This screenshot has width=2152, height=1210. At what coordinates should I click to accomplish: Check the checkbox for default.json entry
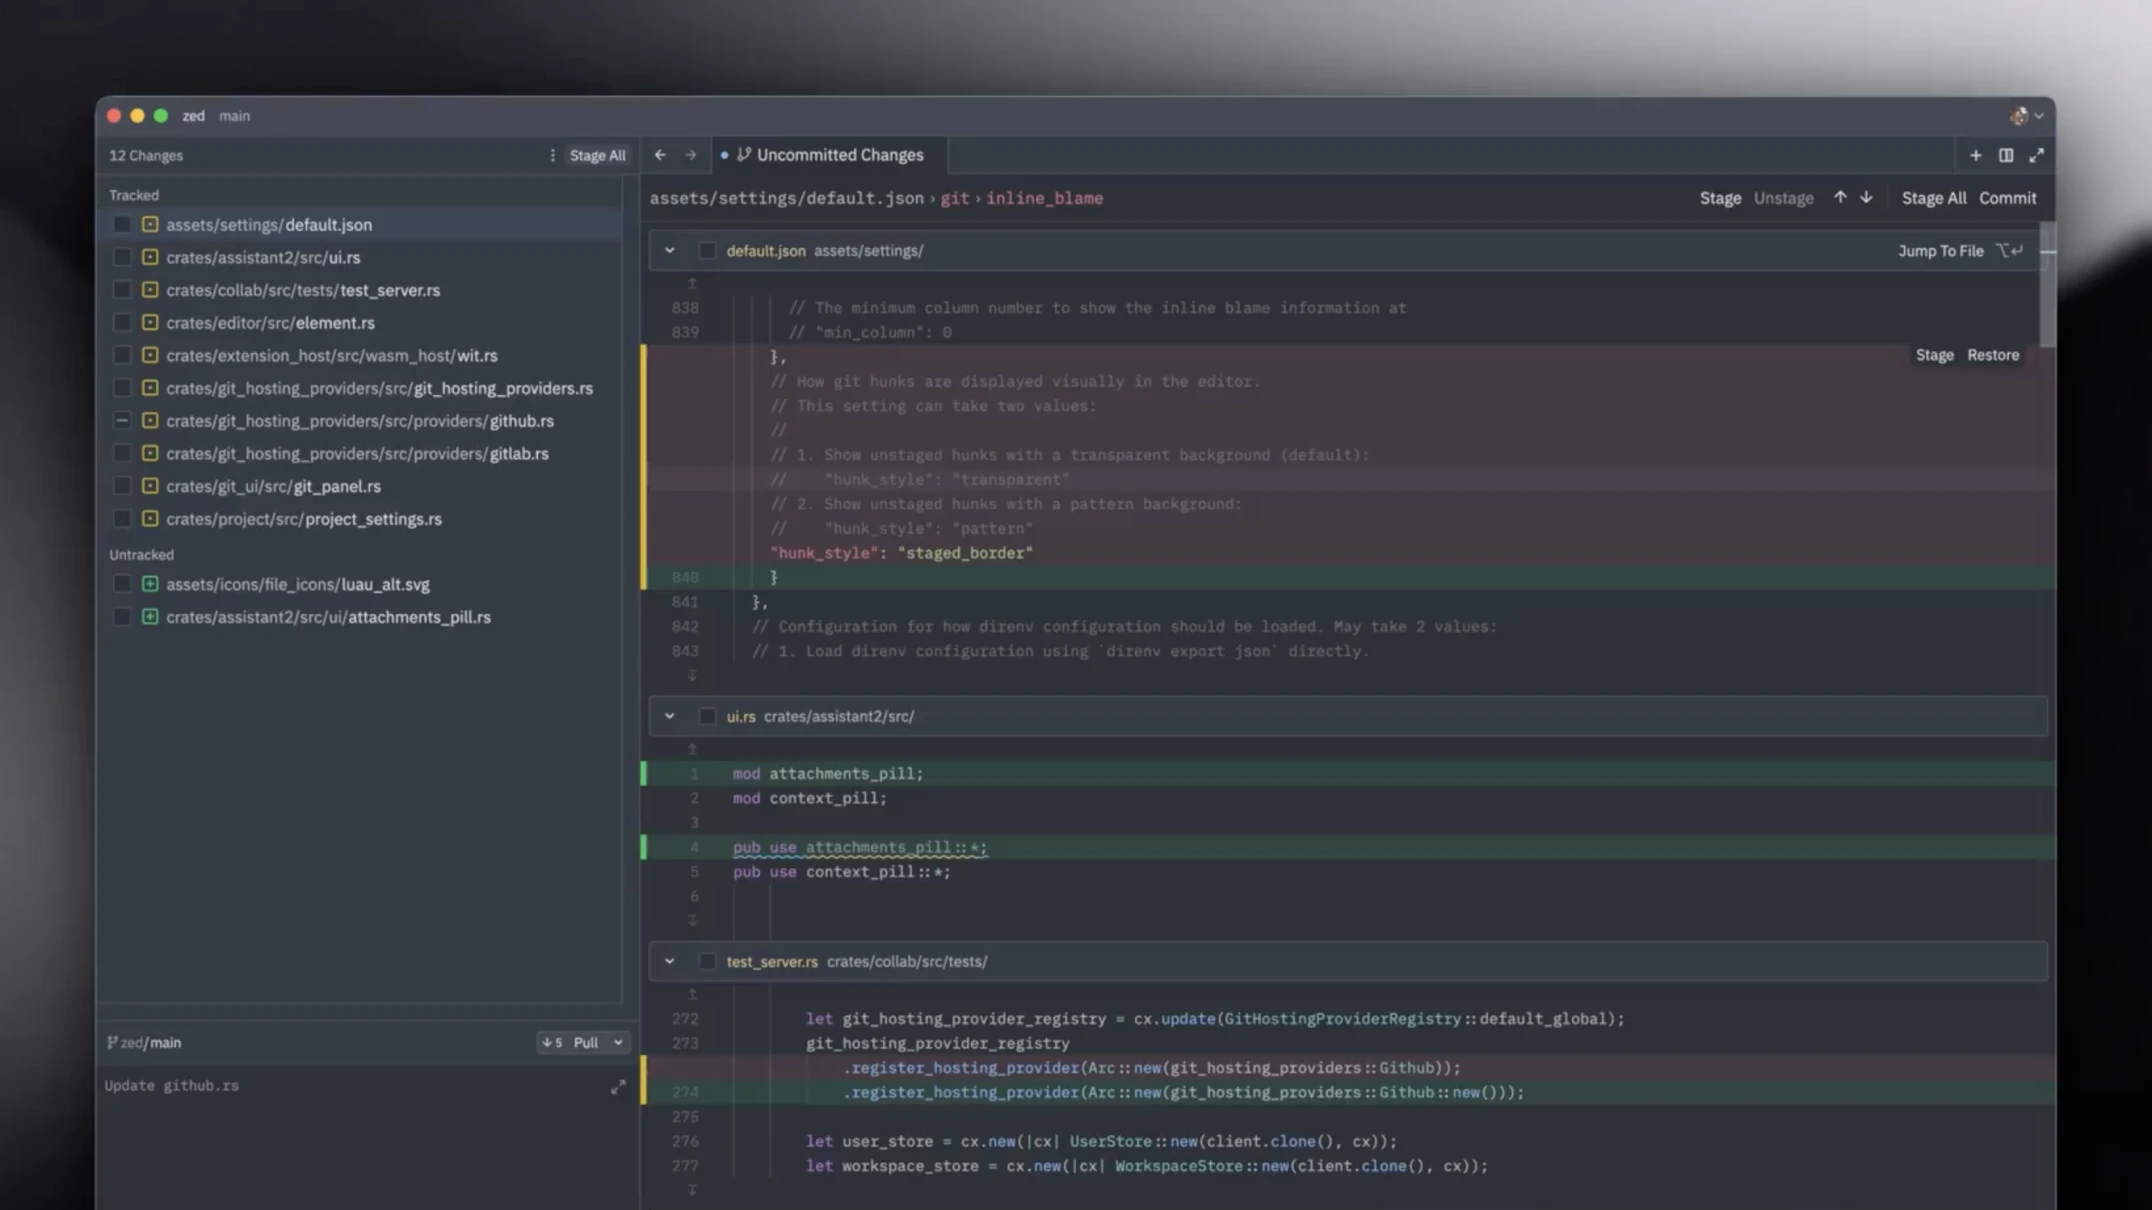[x=122, y=224]
